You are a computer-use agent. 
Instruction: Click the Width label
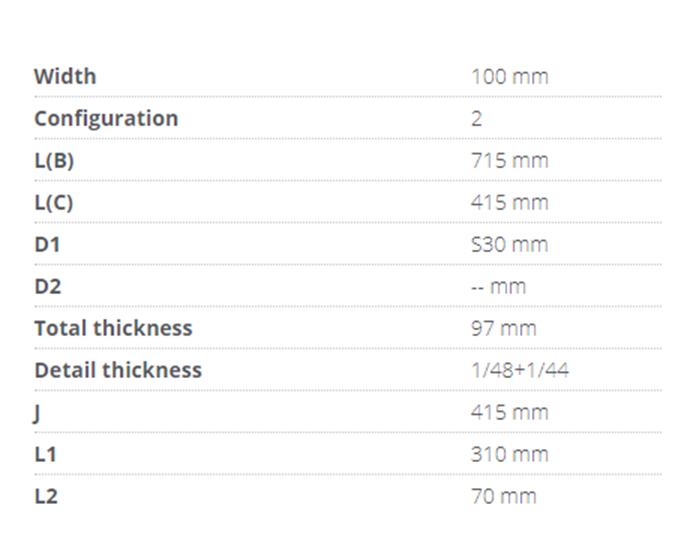[x=65, y=76]
